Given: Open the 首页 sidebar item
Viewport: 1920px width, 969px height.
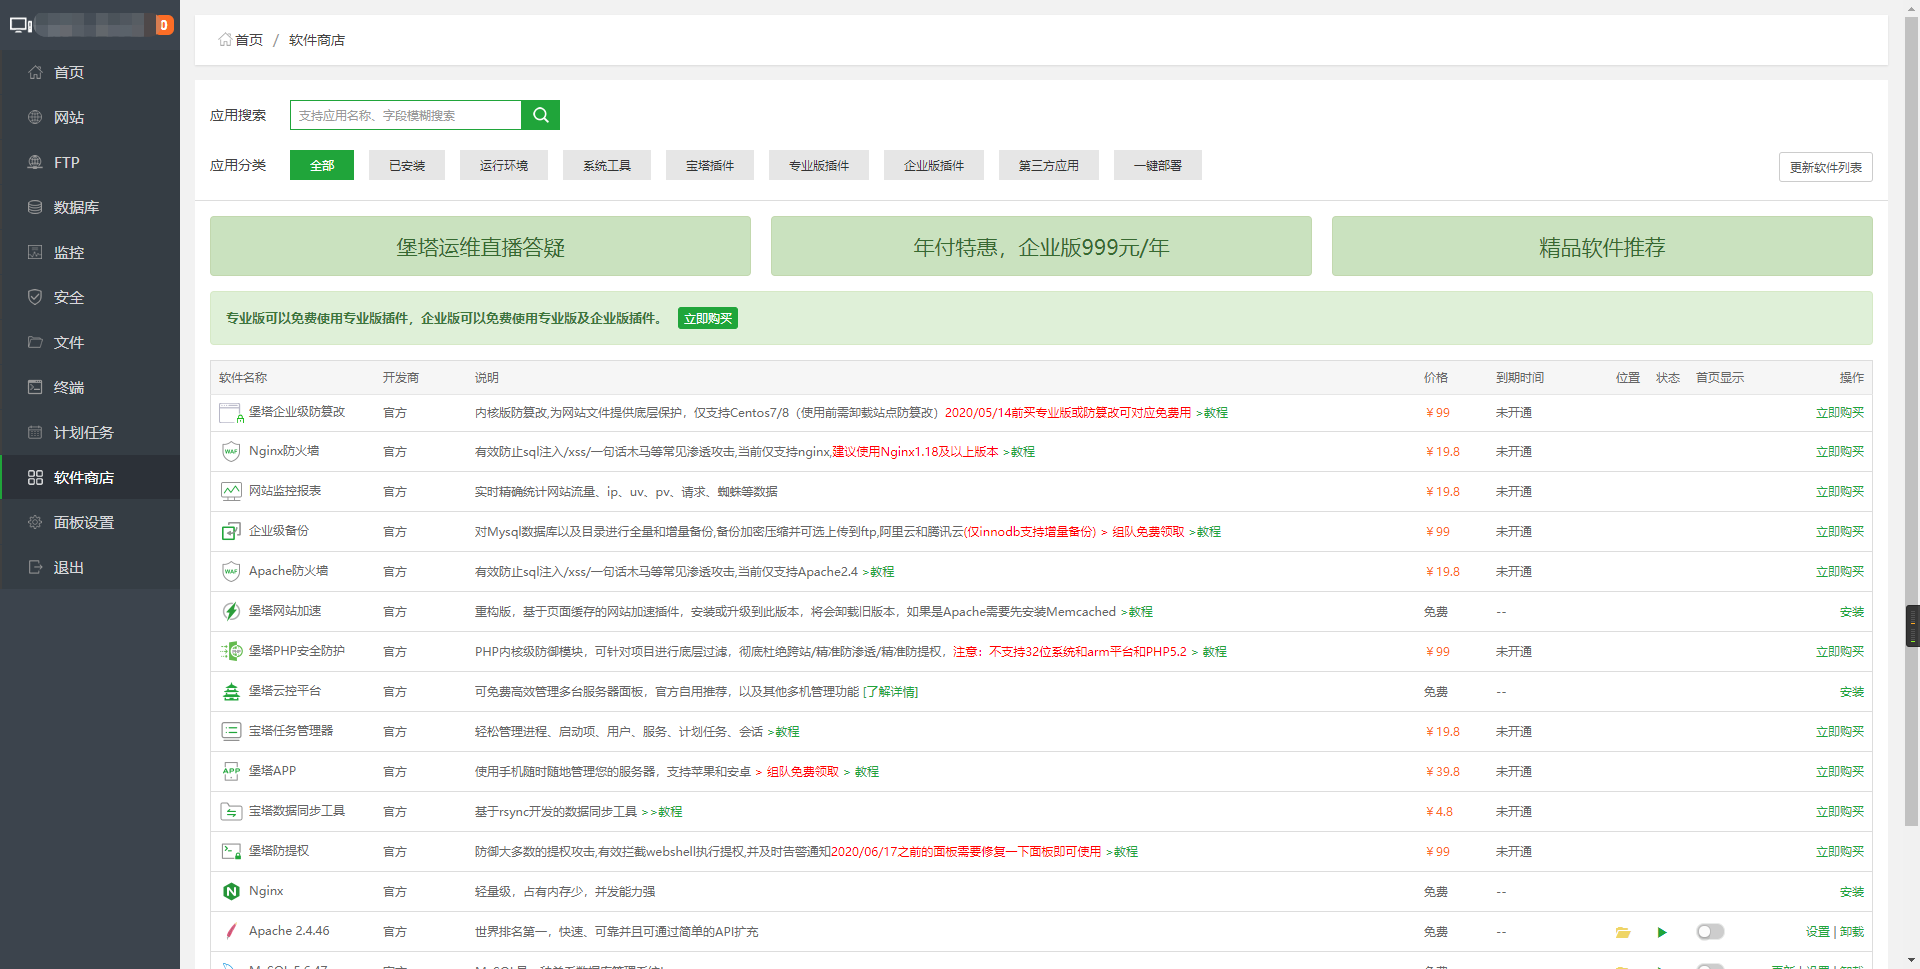Looking at the screenshot, I should 90,72.
